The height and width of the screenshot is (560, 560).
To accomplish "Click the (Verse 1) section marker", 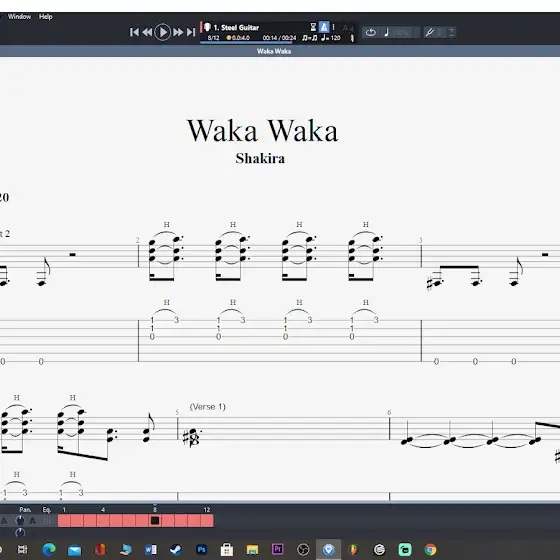I will tap(208, 407).
